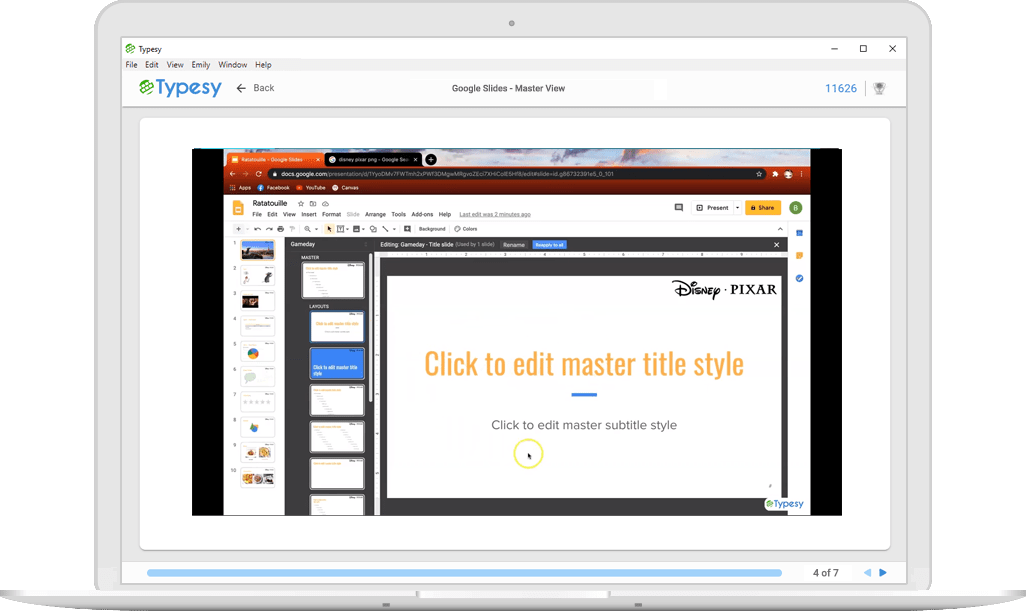
Task: Click the Reapply to all button
Action: (552, 245)
